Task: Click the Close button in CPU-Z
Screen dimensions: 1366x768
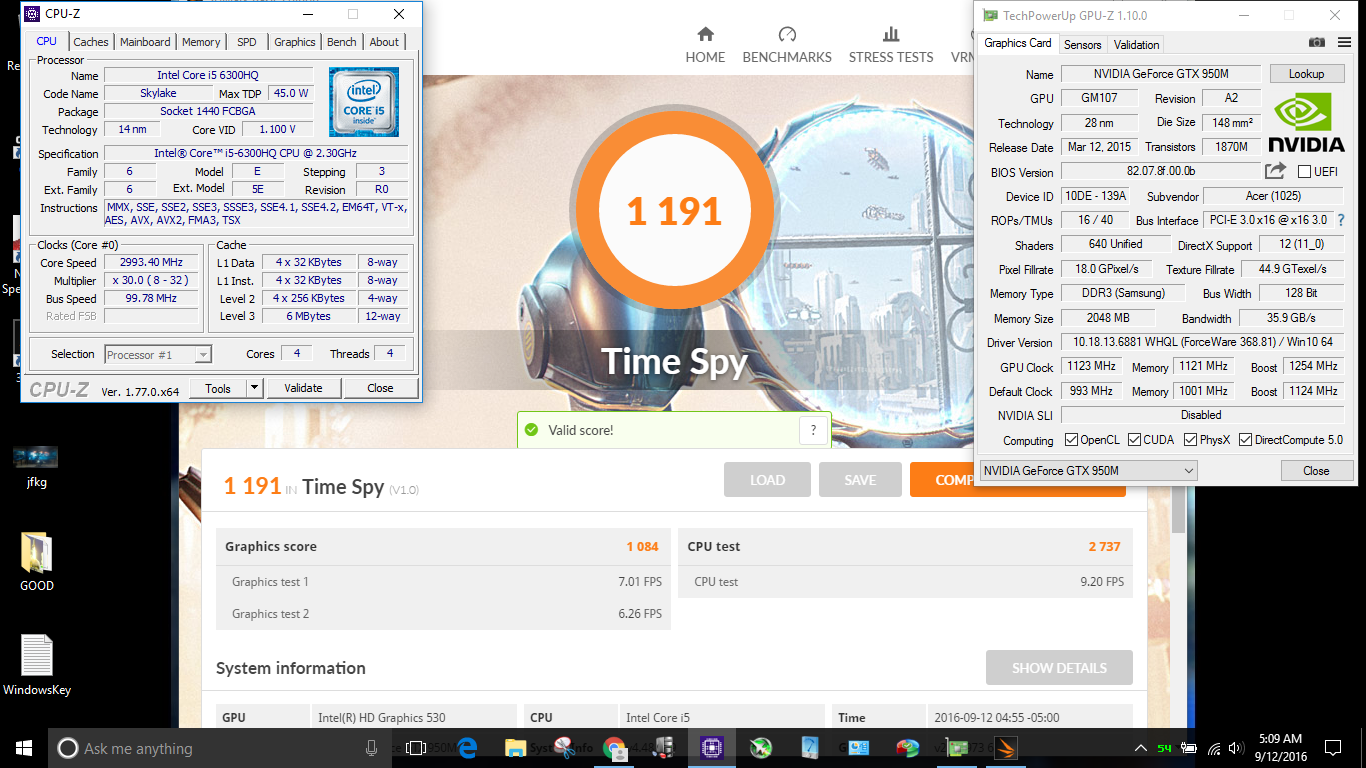Action: click(x=380, y=388)
